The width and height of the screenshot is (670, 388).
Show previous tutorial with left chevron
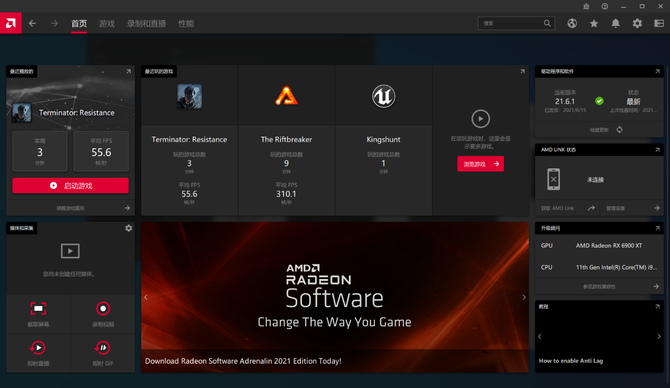[x=540, y=336]
